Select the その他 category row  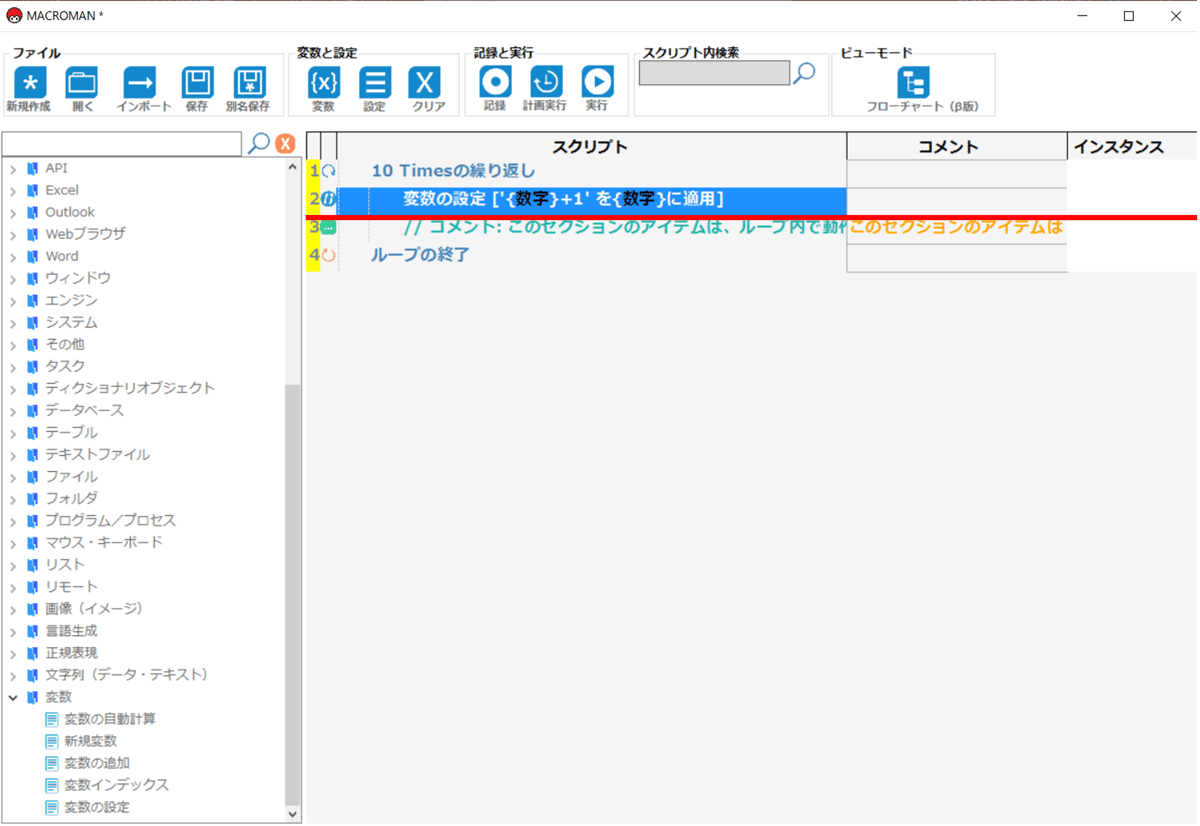65,344
